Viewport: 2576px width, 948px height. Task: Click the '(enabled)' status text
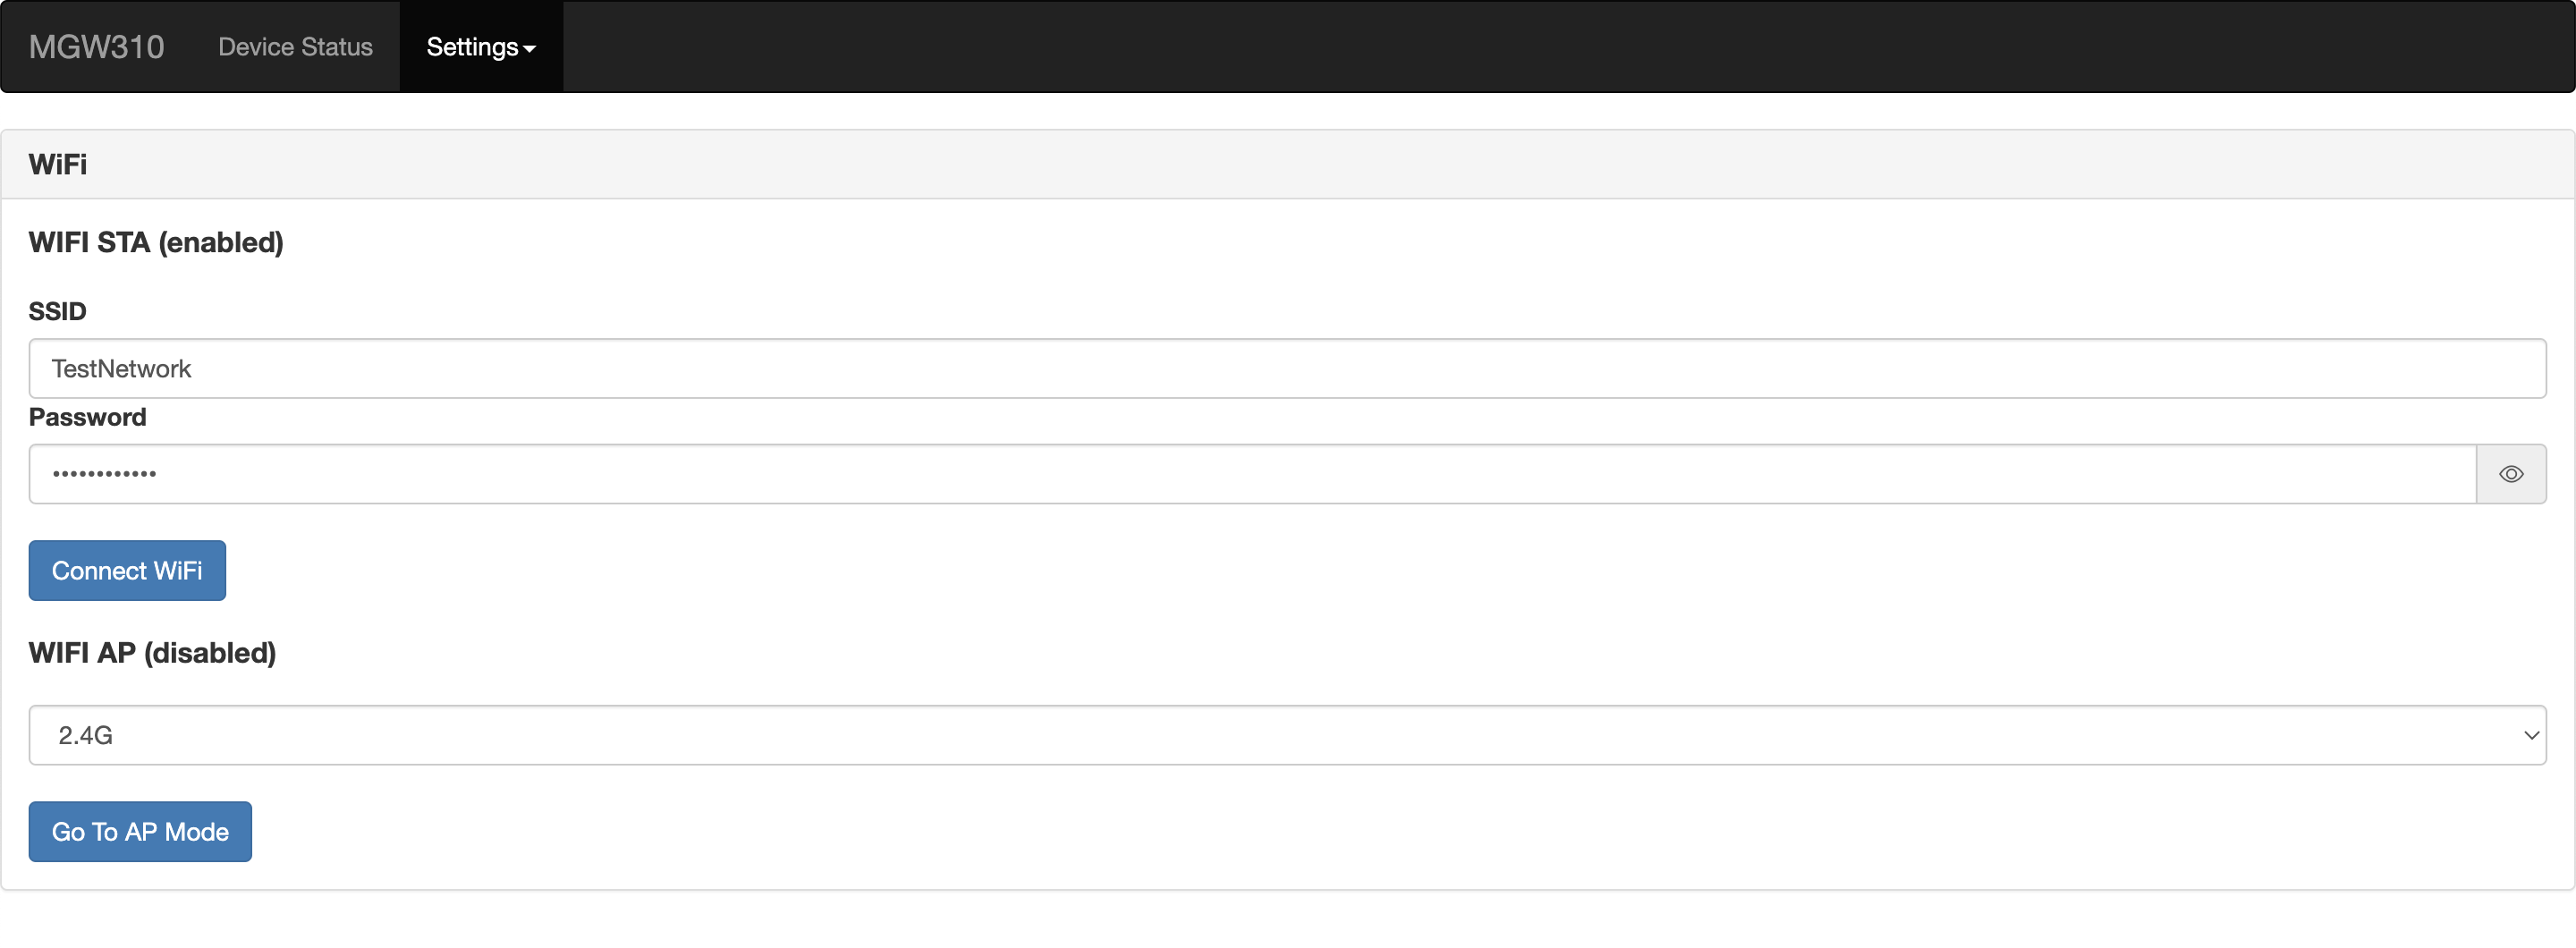221,243
